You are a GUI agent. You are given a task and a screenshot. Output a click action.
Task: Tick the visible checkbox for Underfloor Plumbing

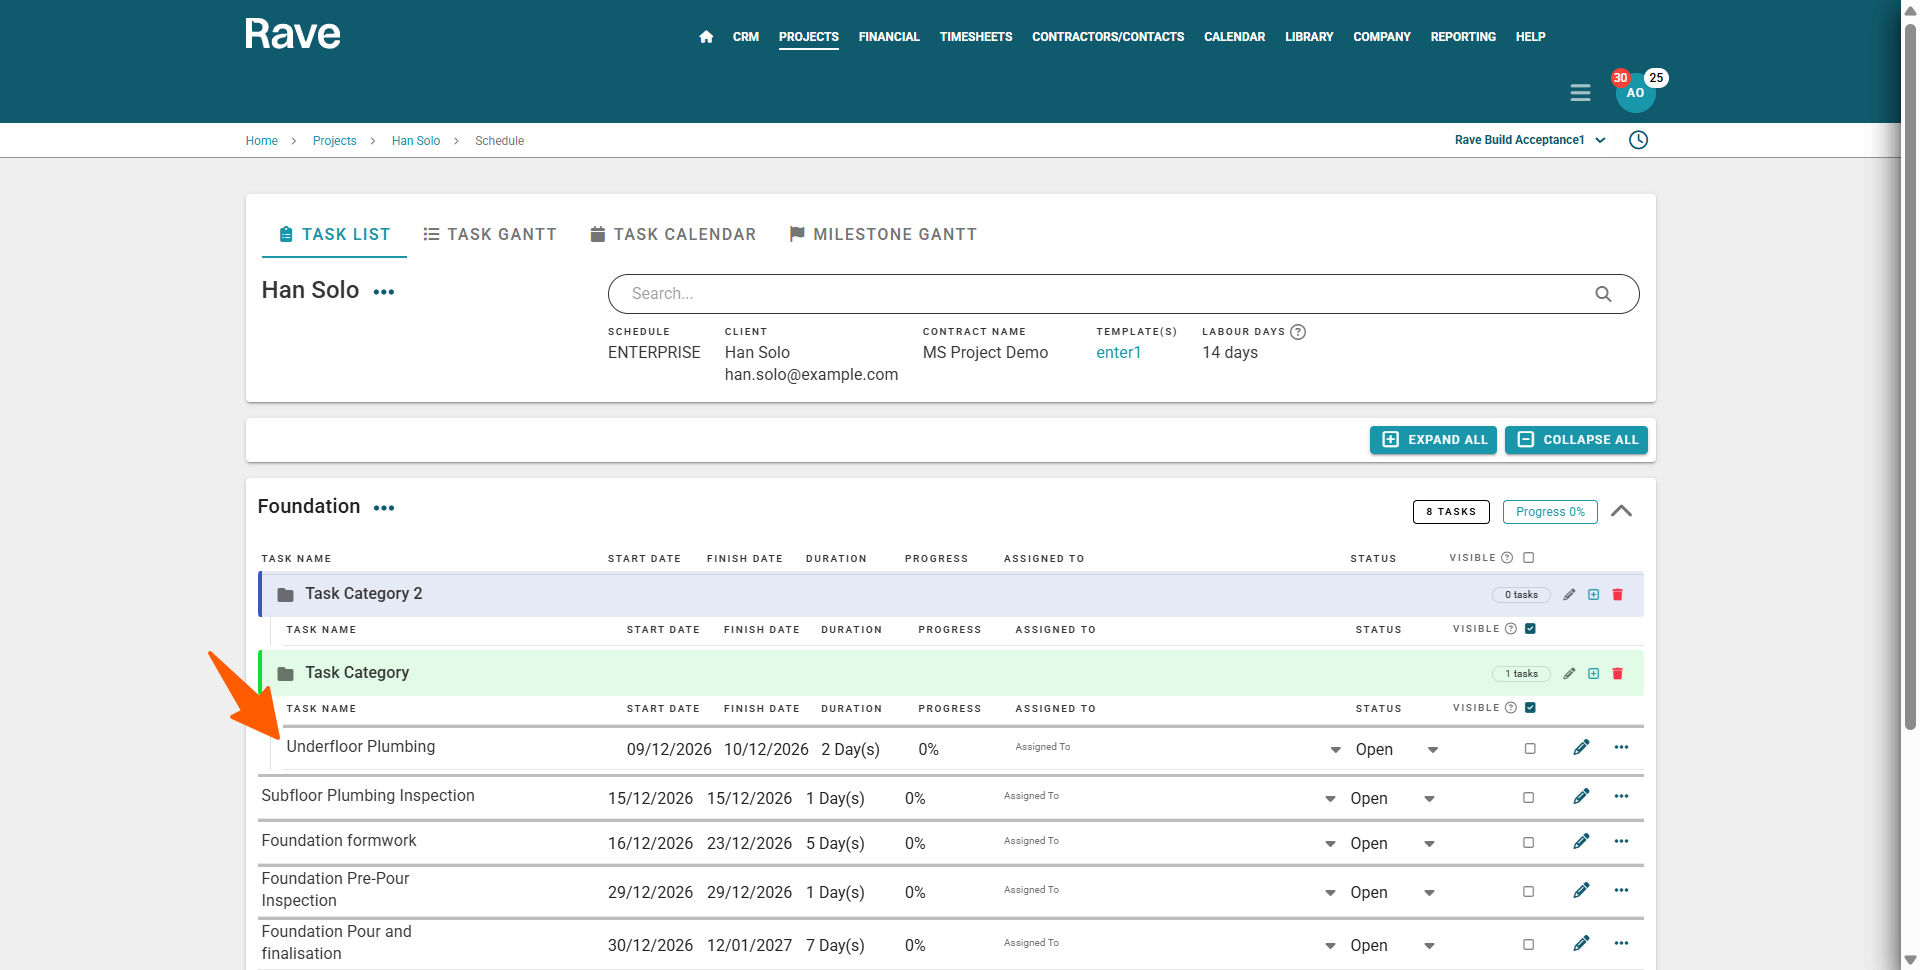click(x=1530, y=749)
